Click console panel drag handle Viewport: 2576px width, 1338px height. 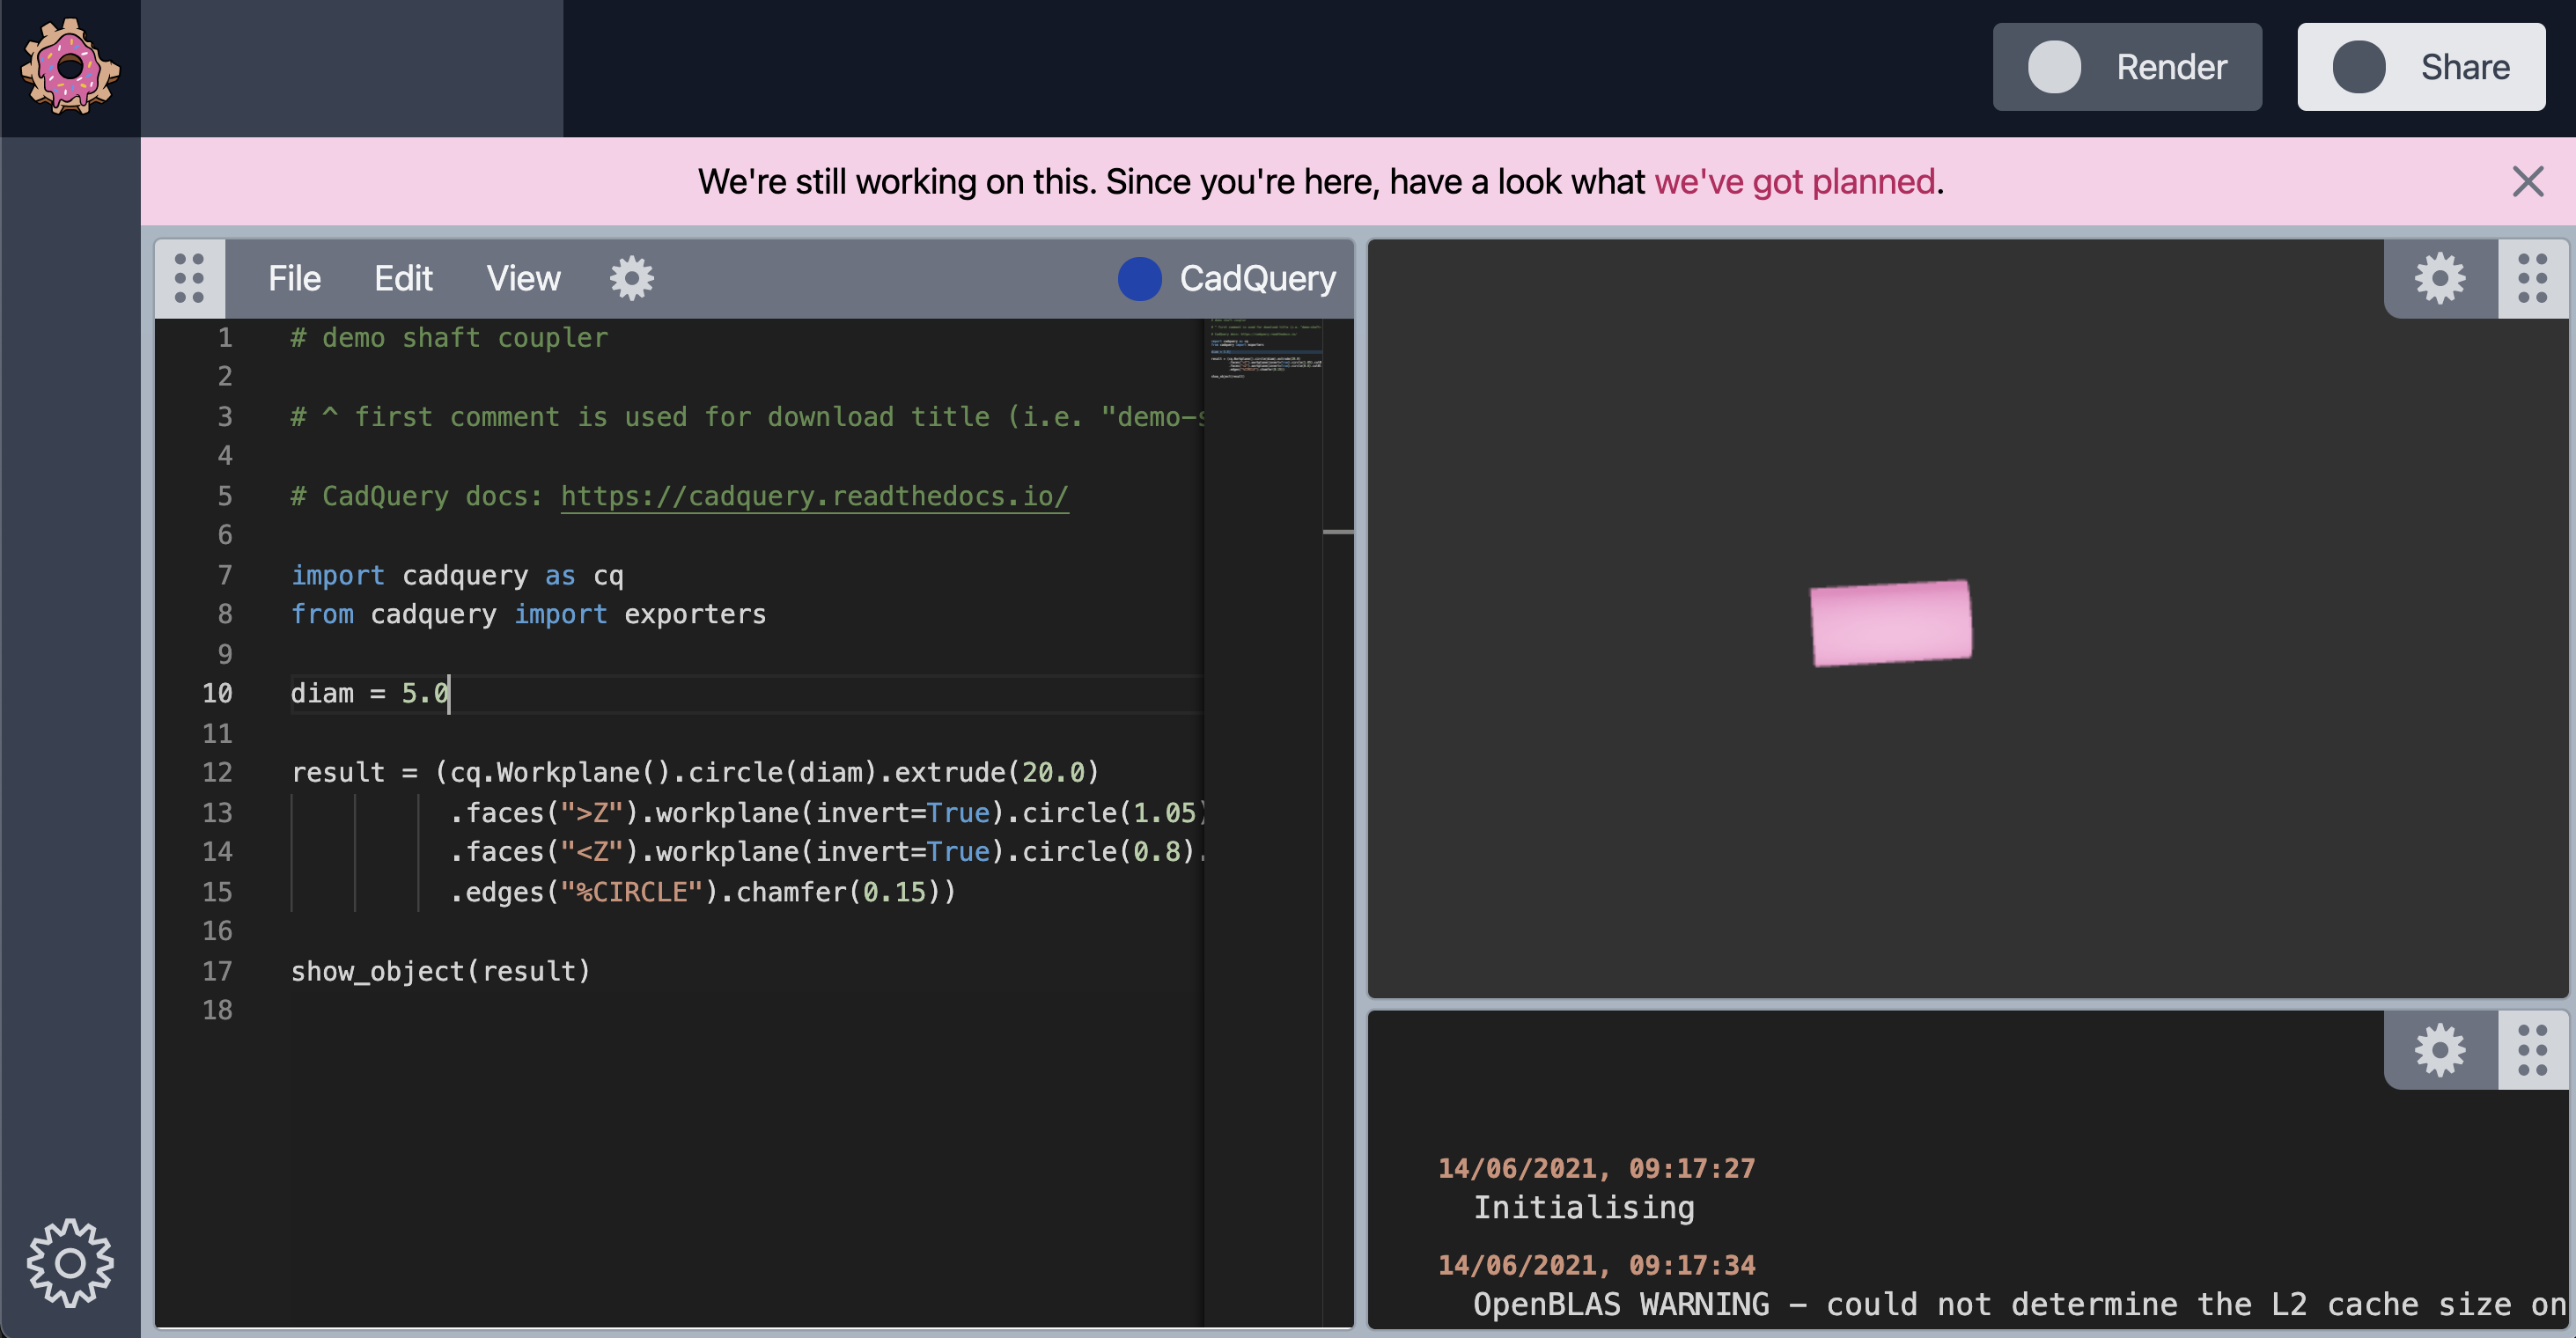coord(2532,1050)
